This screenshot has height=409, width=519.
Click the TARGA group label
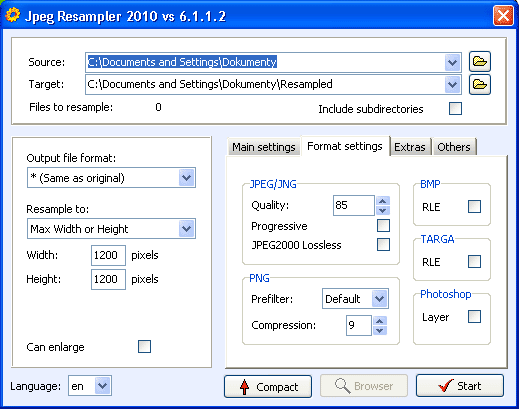click(x=437, y=239)
